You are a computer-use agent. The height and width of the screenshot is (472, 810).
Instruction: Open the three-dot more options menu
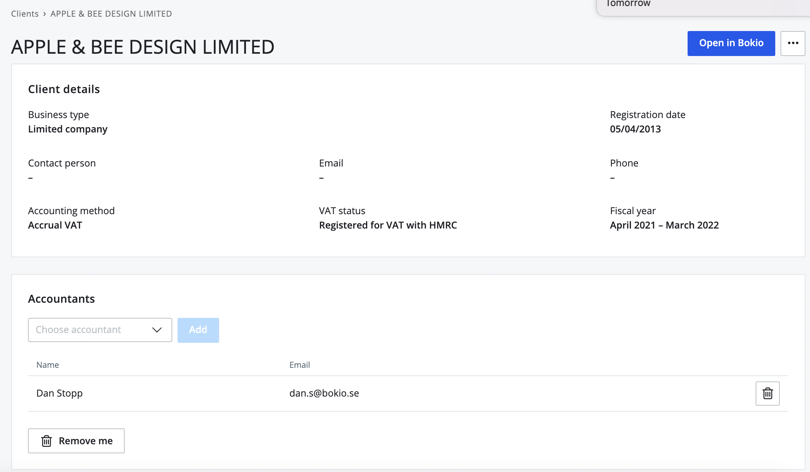792,43
